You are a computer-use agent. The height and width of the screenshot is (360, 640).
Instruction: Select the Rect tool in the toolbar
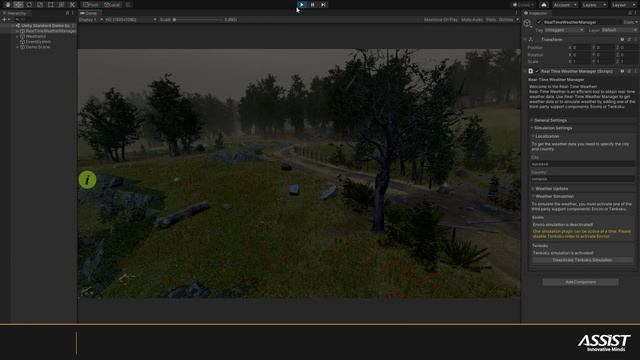51,5
